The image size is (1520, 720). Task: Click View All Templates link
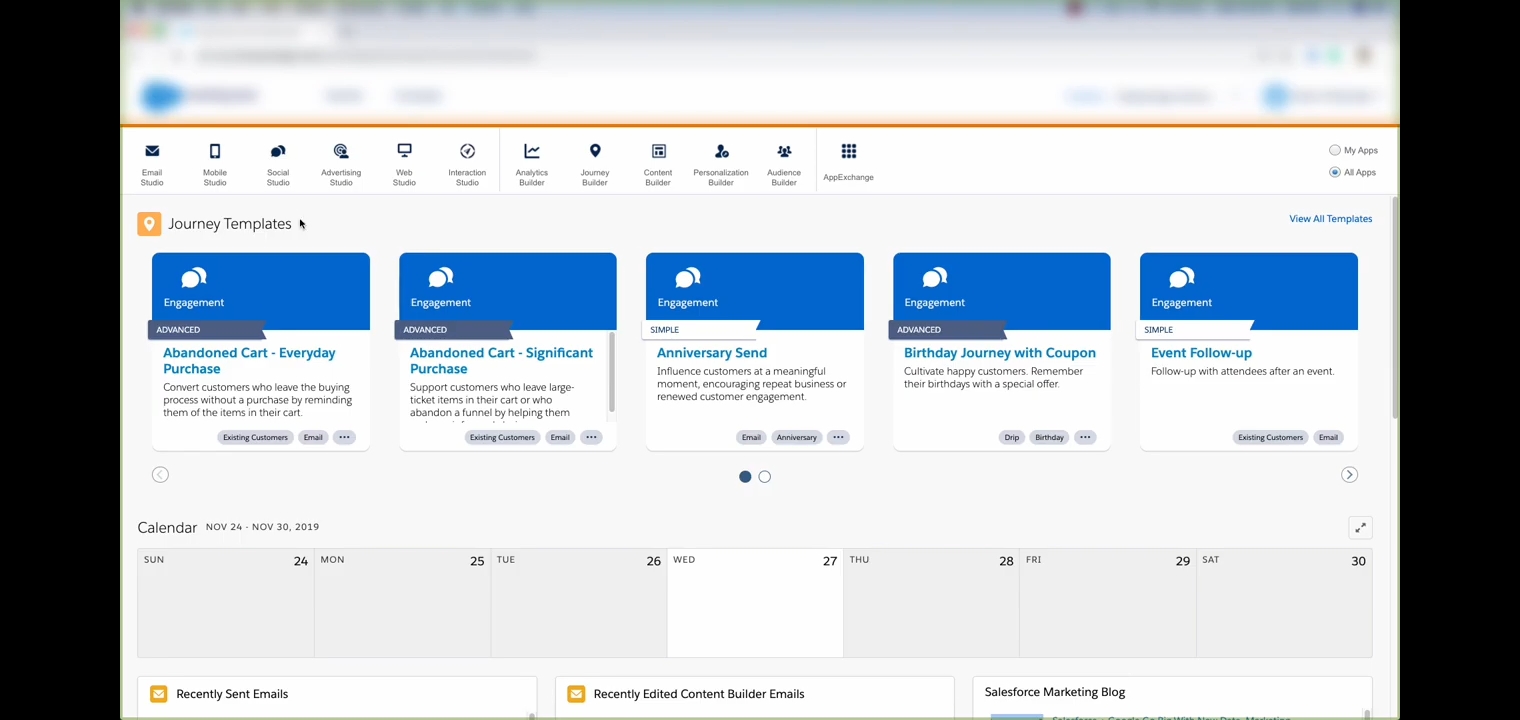tap(1330, 219)
